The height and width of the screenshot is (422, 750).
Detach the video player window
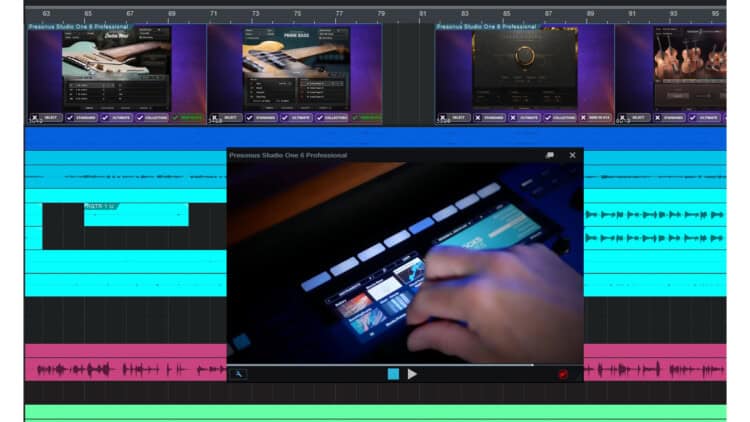(550, 155)
